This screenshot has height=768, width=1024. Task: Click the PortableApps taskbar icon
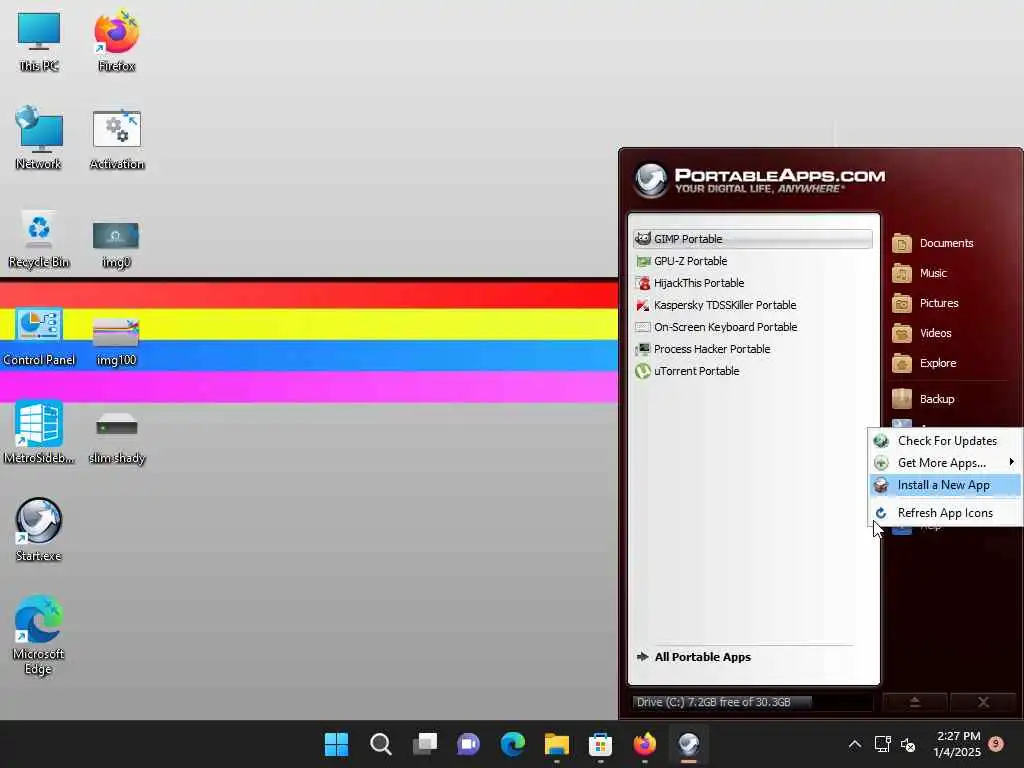pyautogui.click(x=688, y=744)
